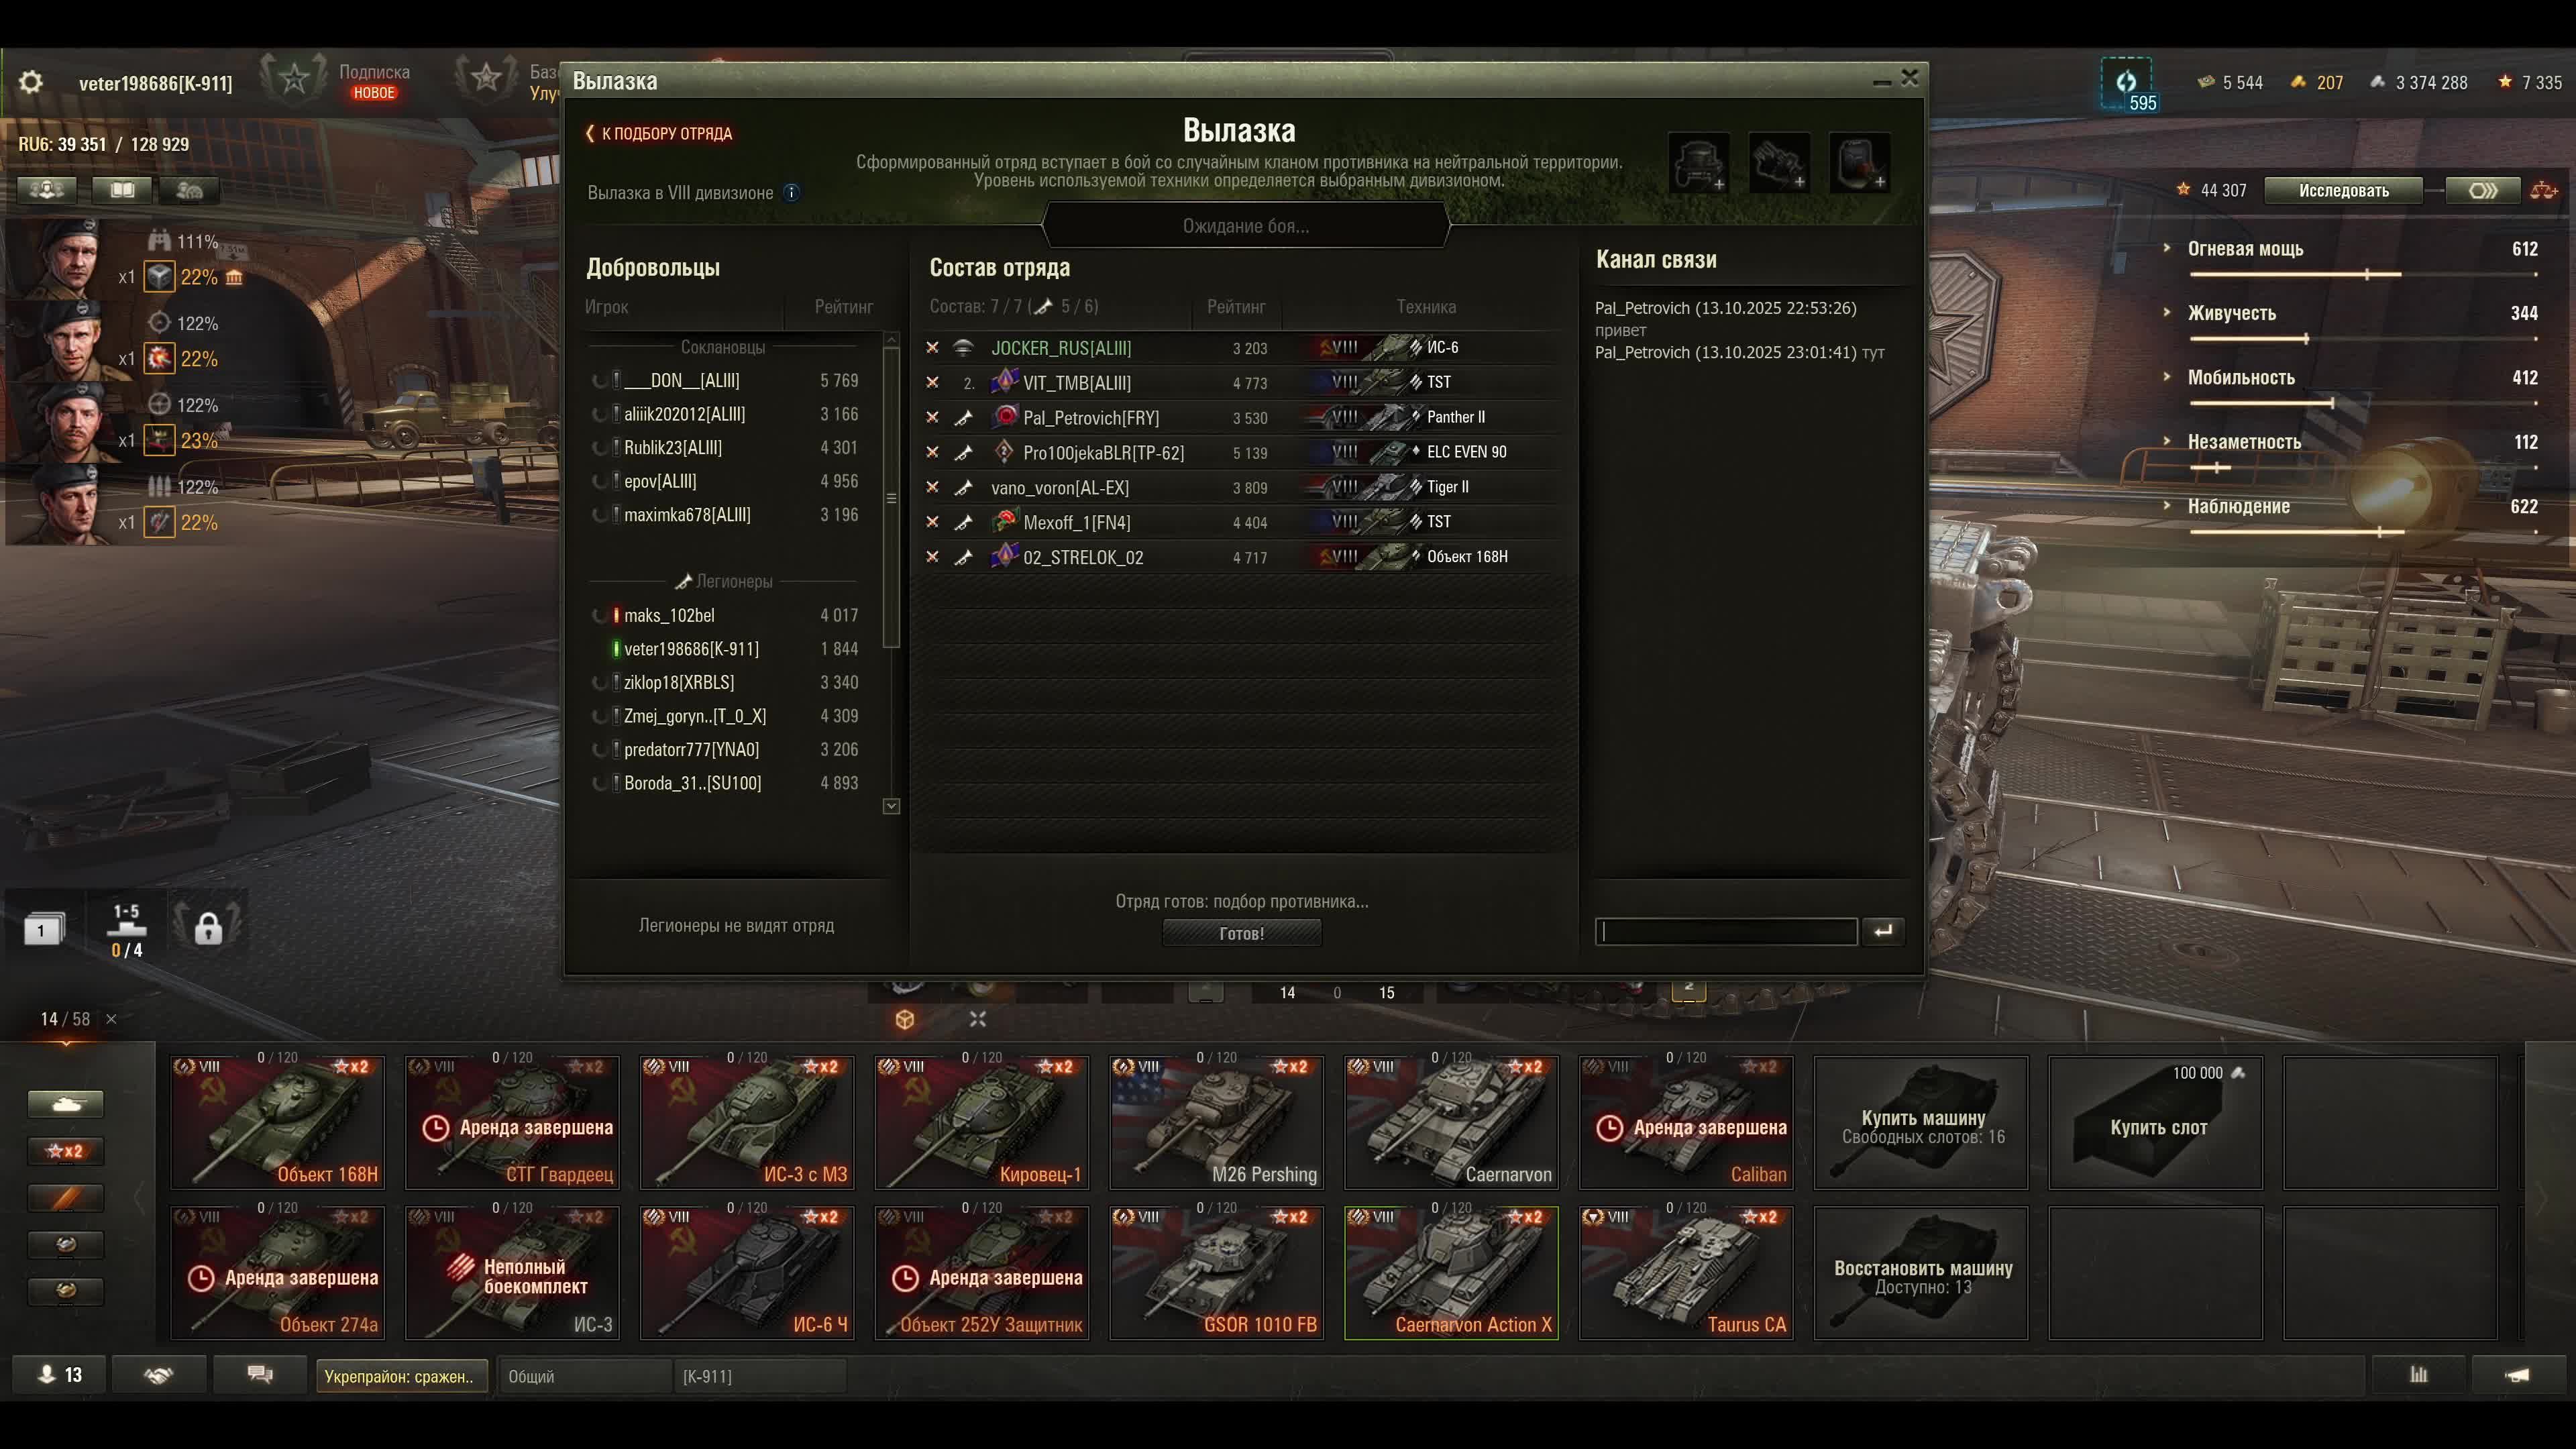
Task: Toggle the x2 bonus carousel filter
Action: click(65, 1151)
